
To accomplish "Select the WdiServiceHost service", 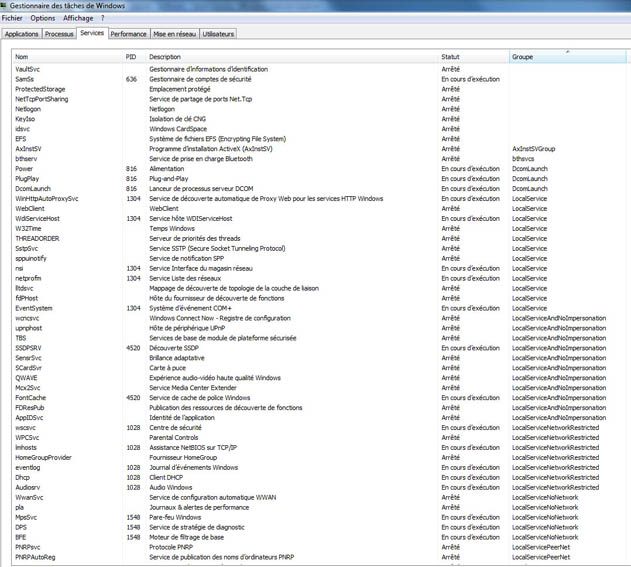I will point(37,219).
